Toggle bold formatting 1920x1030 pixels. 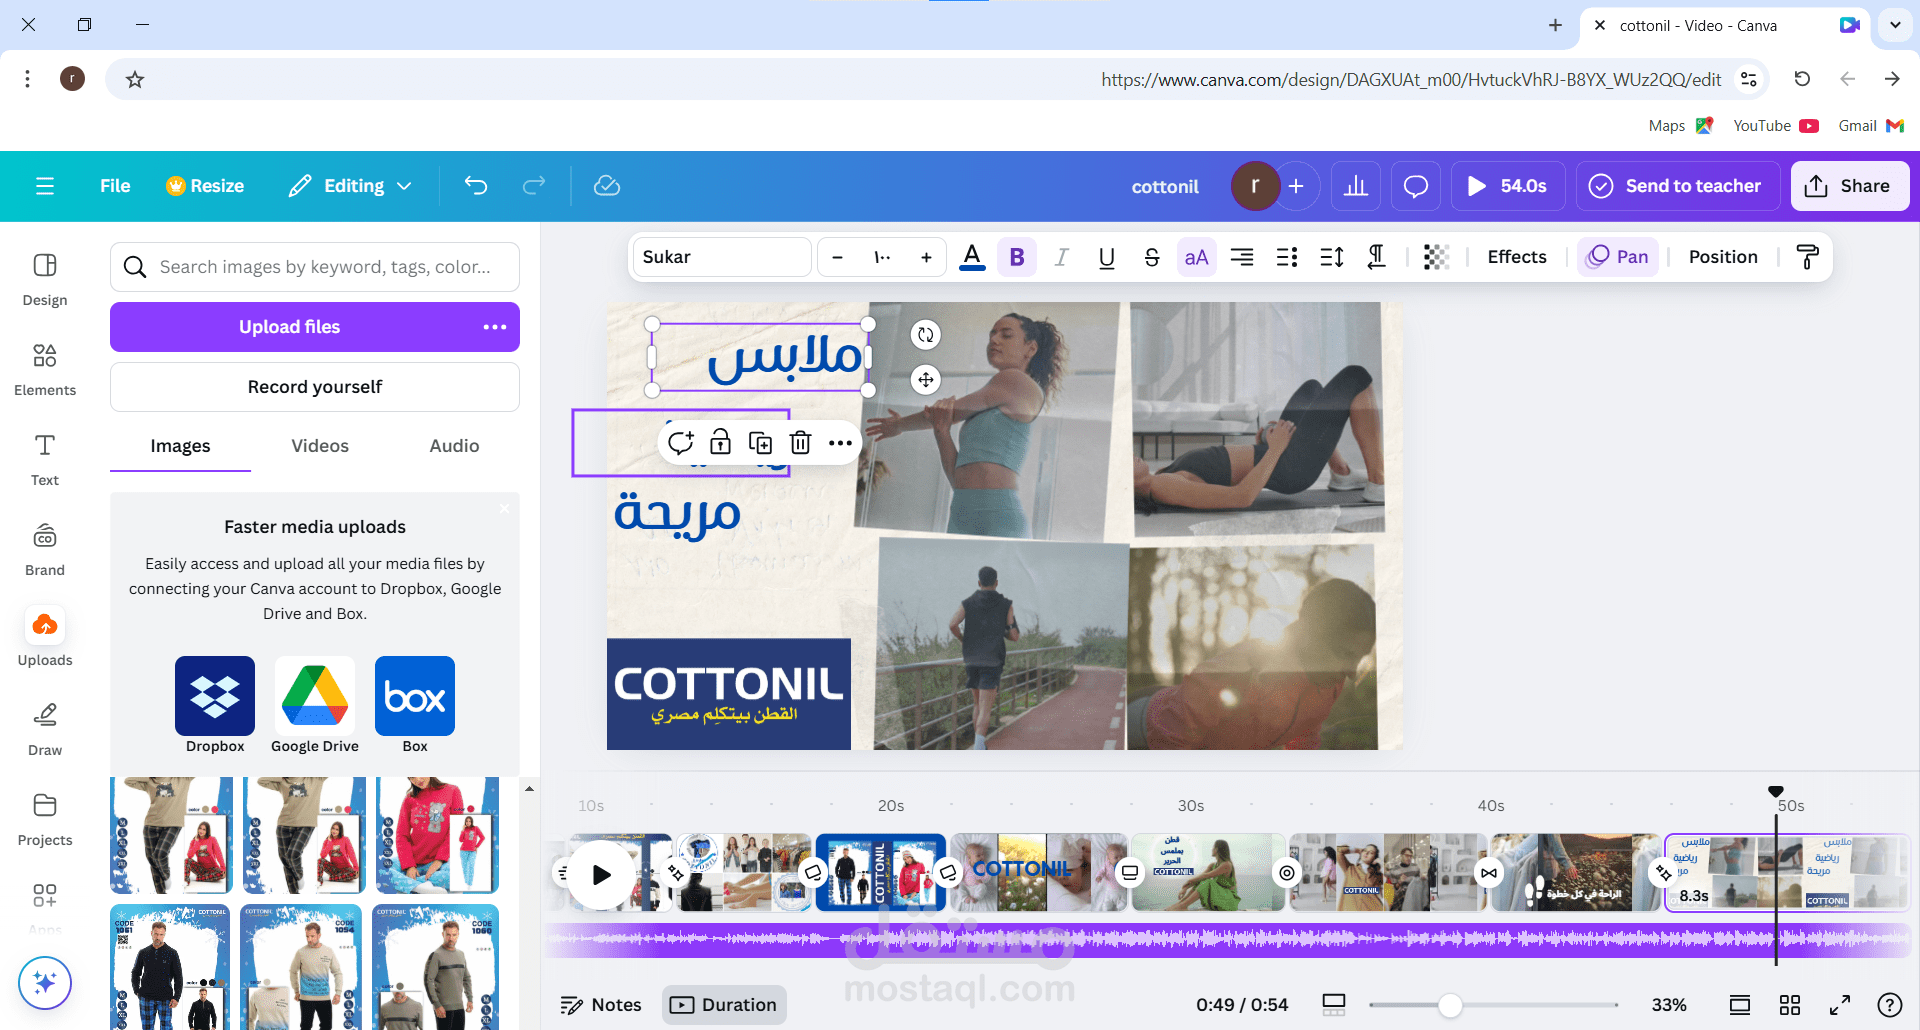(1017, 257)
